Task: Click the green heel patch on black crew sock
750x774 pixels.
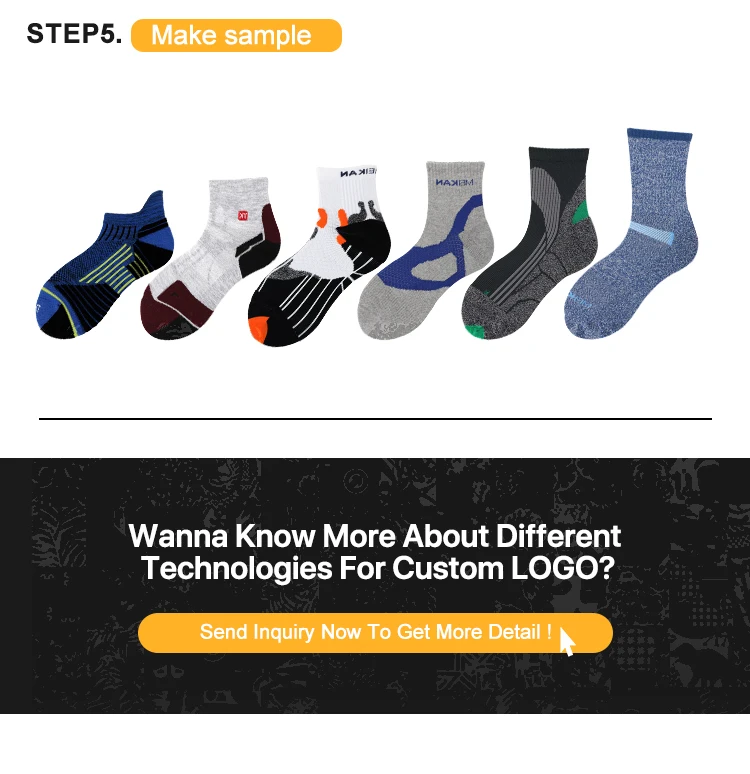Action: point(581,212)
